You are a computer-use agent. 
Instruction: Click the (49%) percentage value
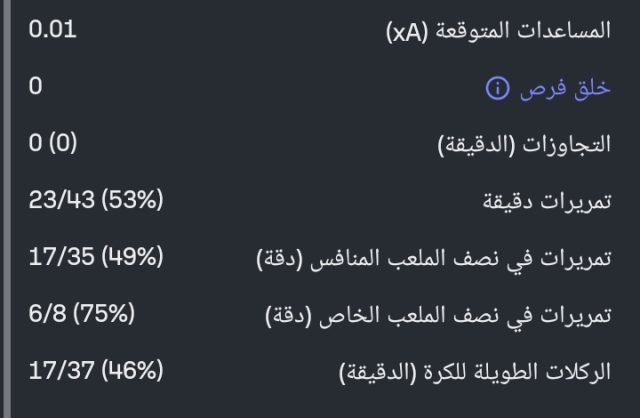(132, 257)
